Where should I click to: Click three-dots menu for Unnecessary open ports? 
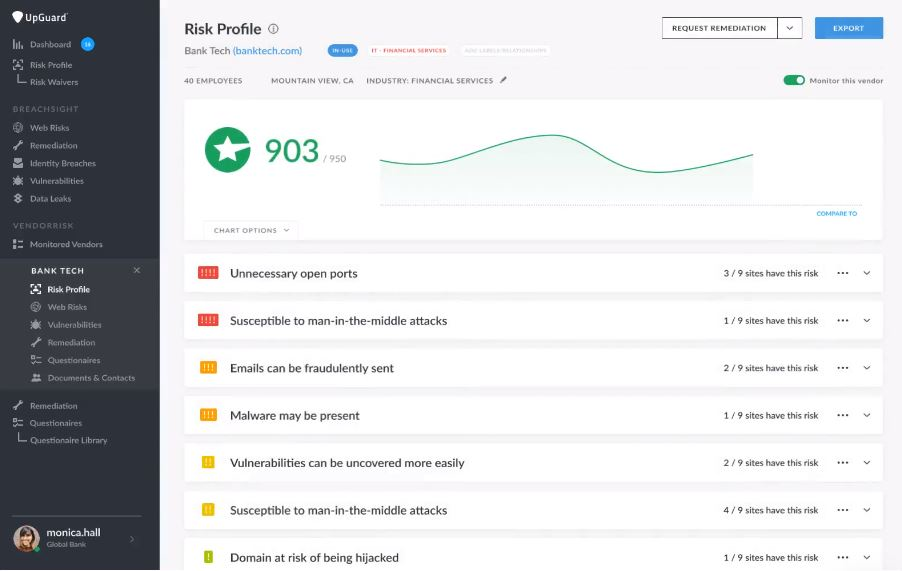(843, 273)
